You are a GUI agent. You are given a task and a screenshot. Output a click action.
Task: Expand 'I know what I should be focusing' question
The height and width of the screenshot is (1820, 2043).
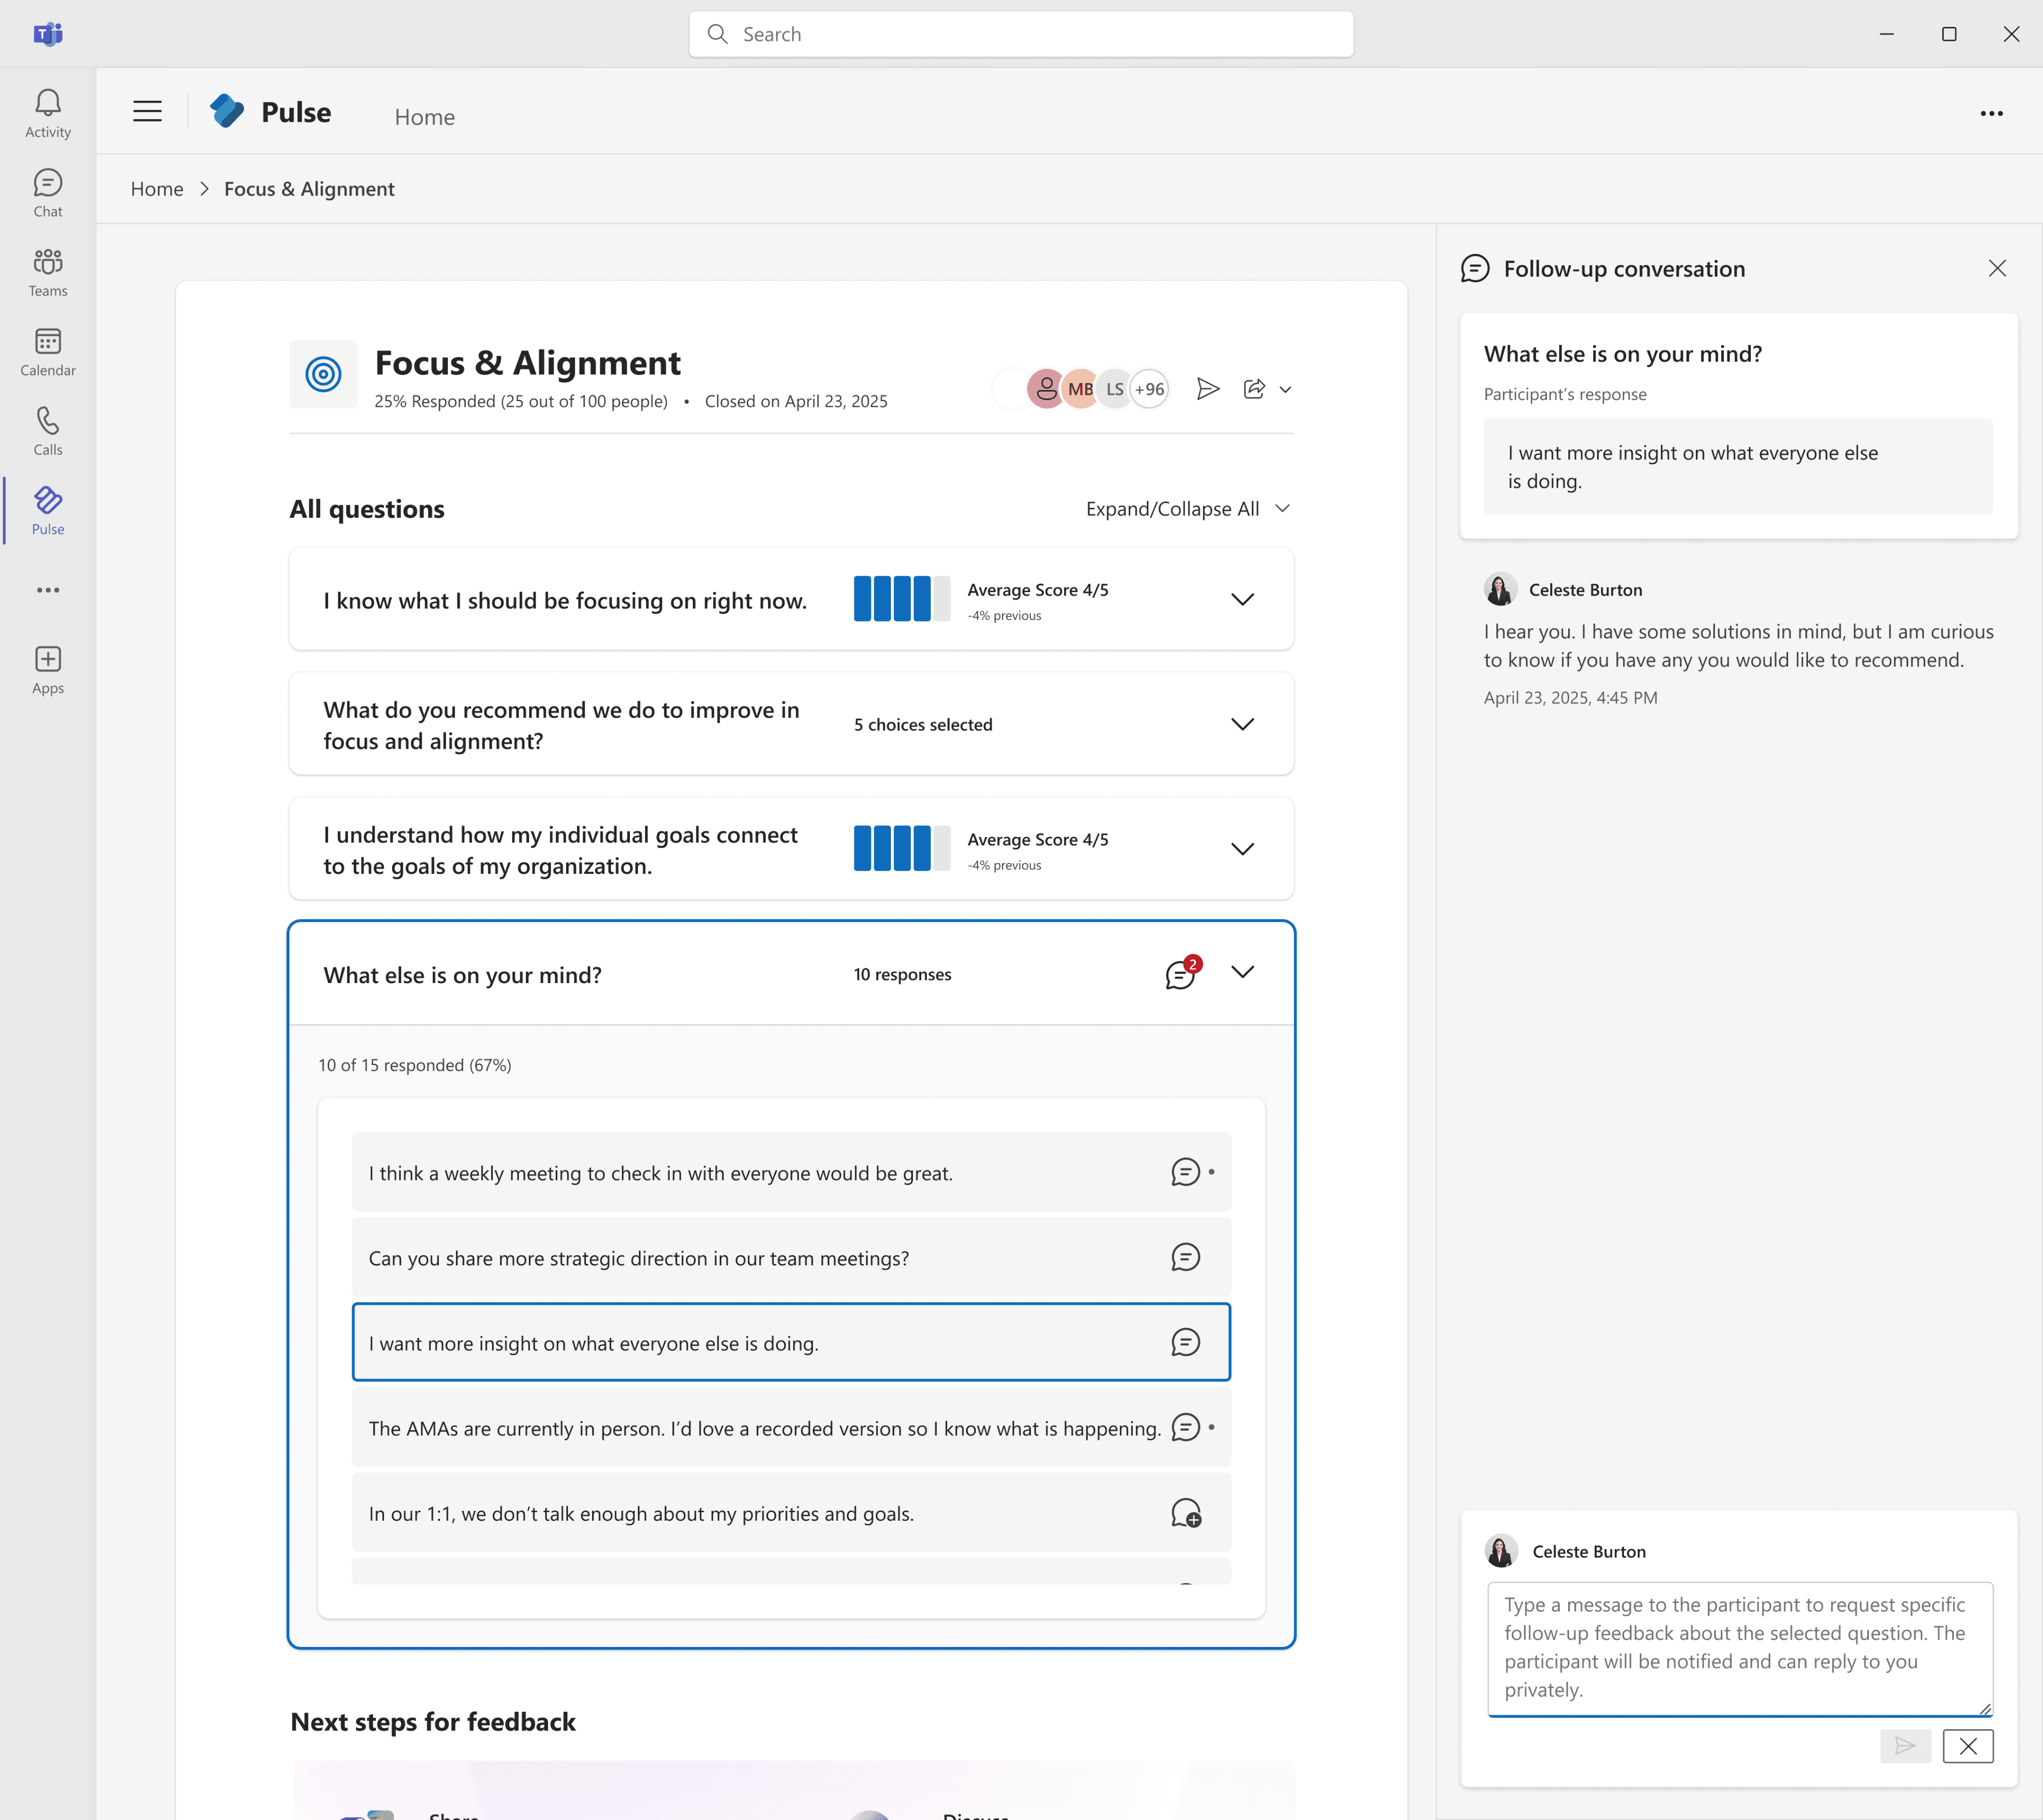[1242, 599]
